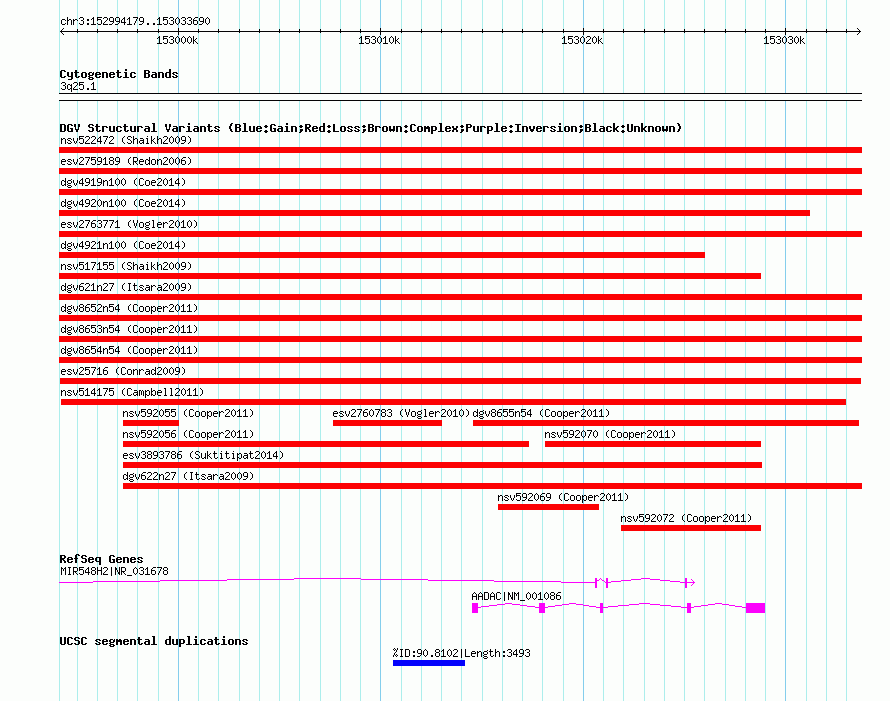The image size is (890, 701).
Task: Click the dgv4921n100 (Coe2014) label
Action: (x=123, y=245)
